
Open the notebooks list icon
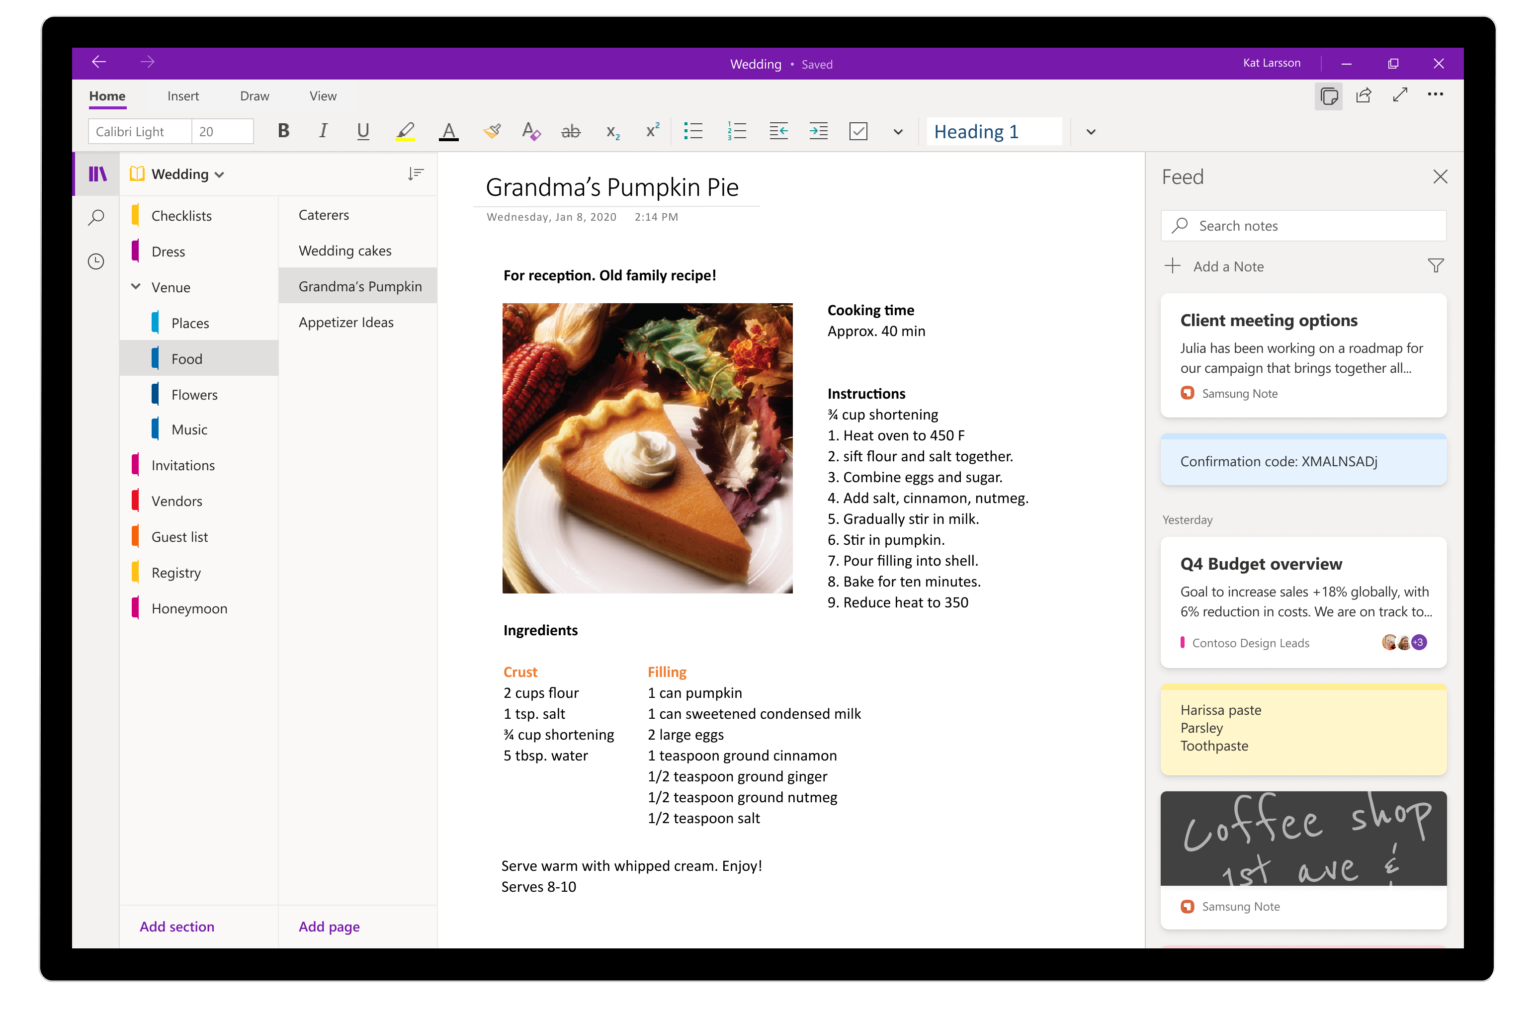[96, 173]
